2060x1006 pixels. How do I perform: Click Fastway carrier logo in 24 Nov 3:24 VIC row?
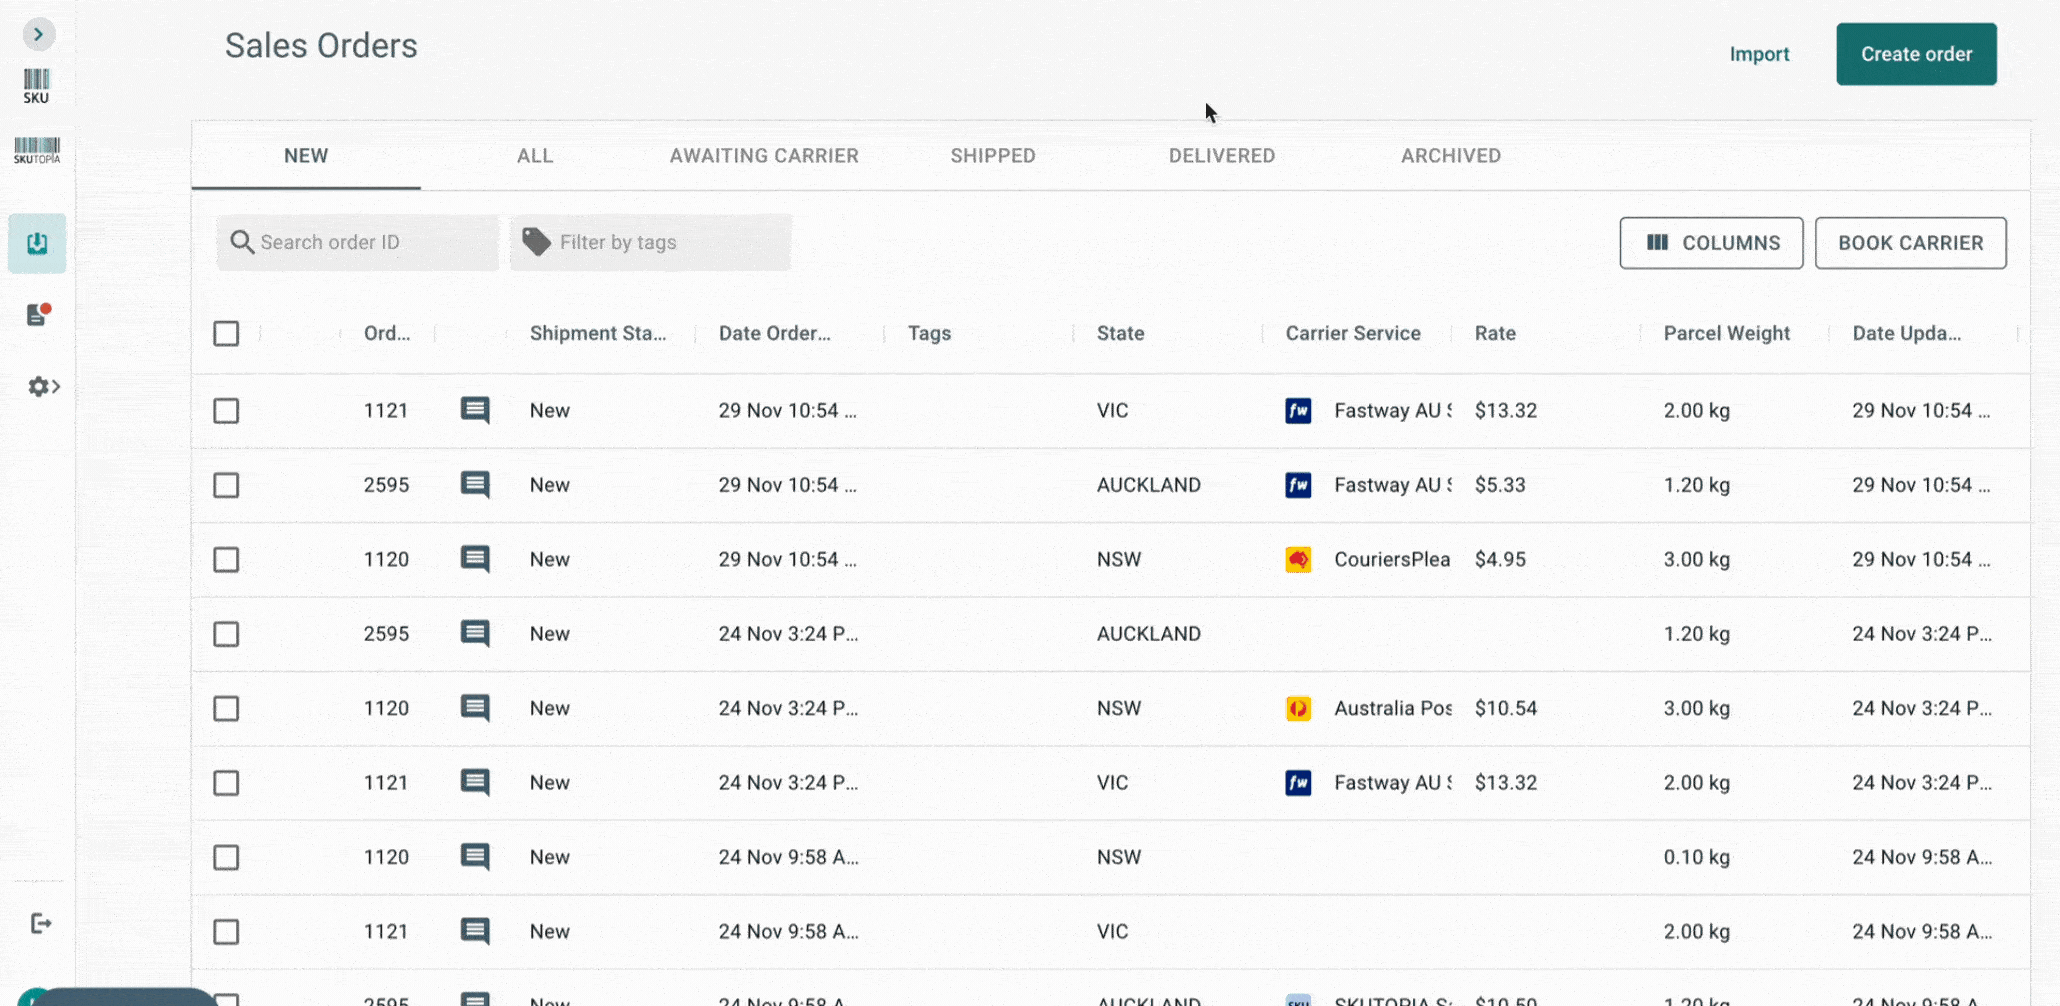pyautogui.click(x=1298, y=782)
